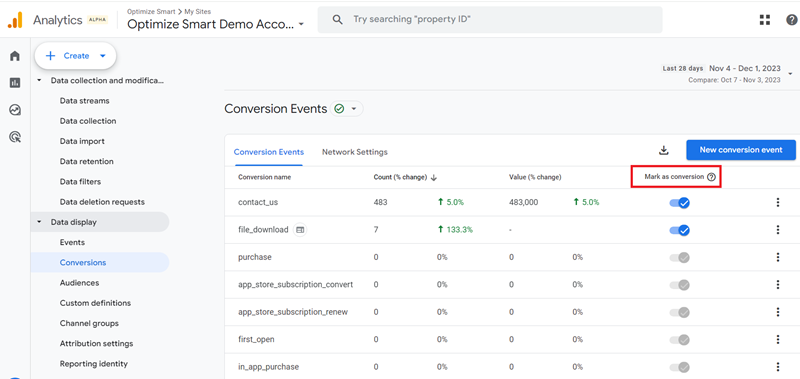Image resolution: width=800 pixels, height=379 pixels.
Task: Open the Help question mark icon
Action: coord(791,20)
